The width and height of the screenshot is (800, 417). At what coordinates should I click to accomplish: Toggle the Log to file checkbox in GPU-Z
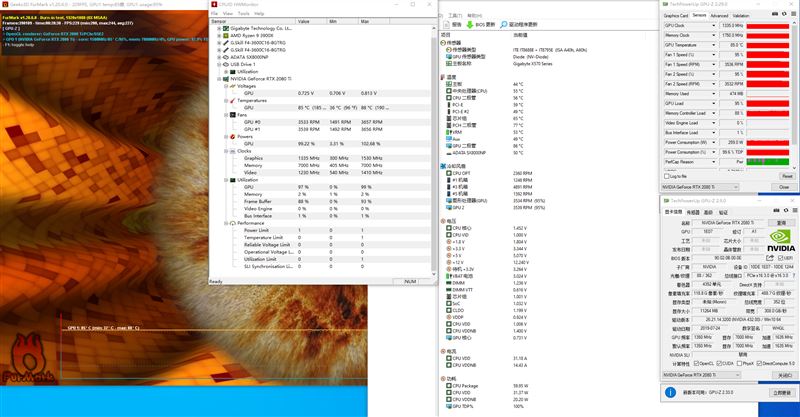tap(666, 176)
